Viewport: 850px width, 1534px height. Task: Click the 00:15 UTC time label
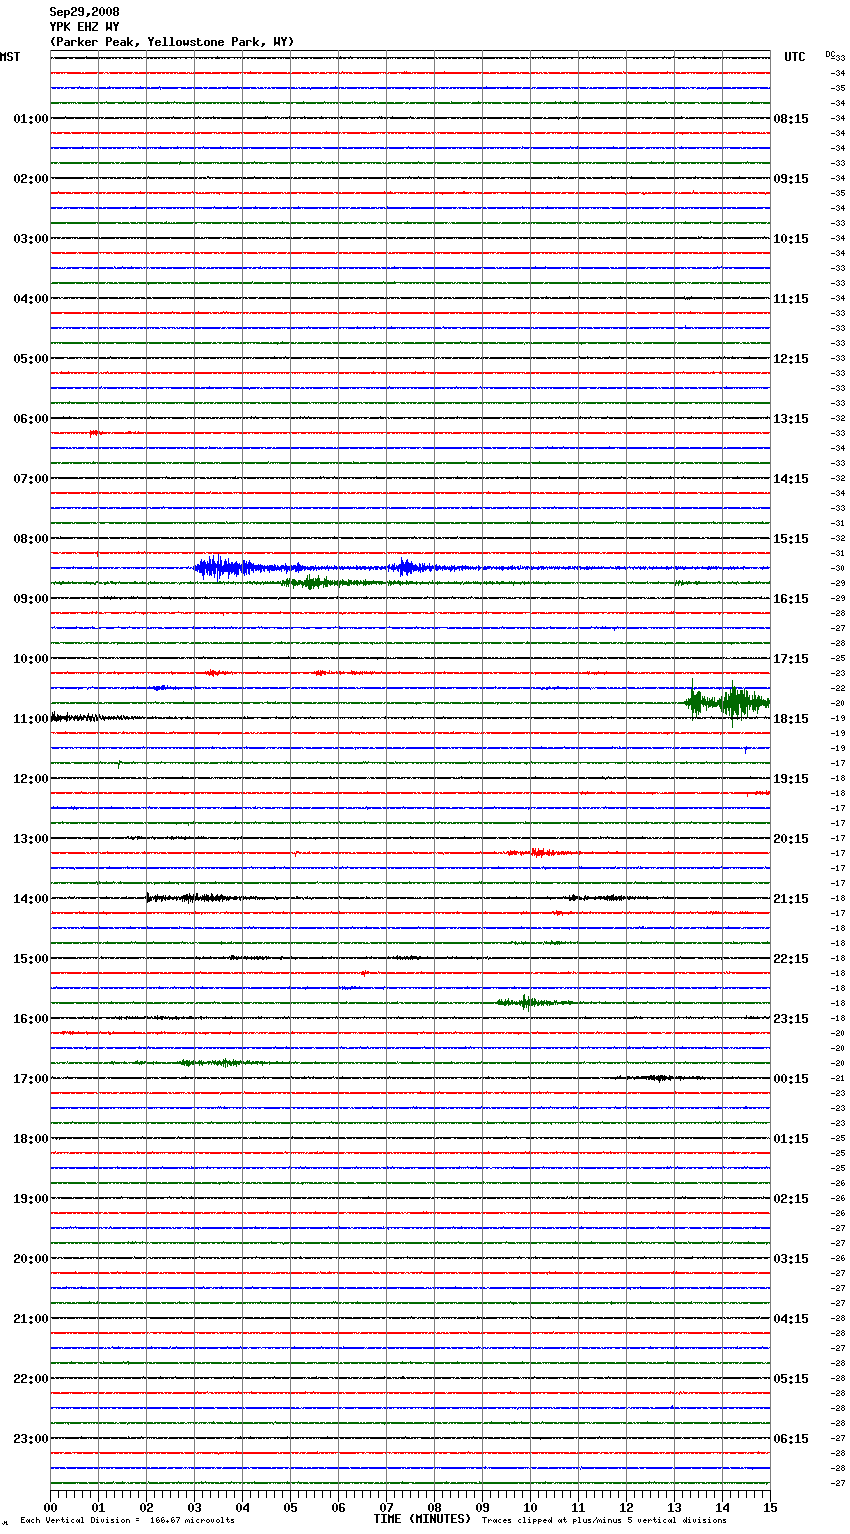pyautogui.click(x=791, y=1079)
